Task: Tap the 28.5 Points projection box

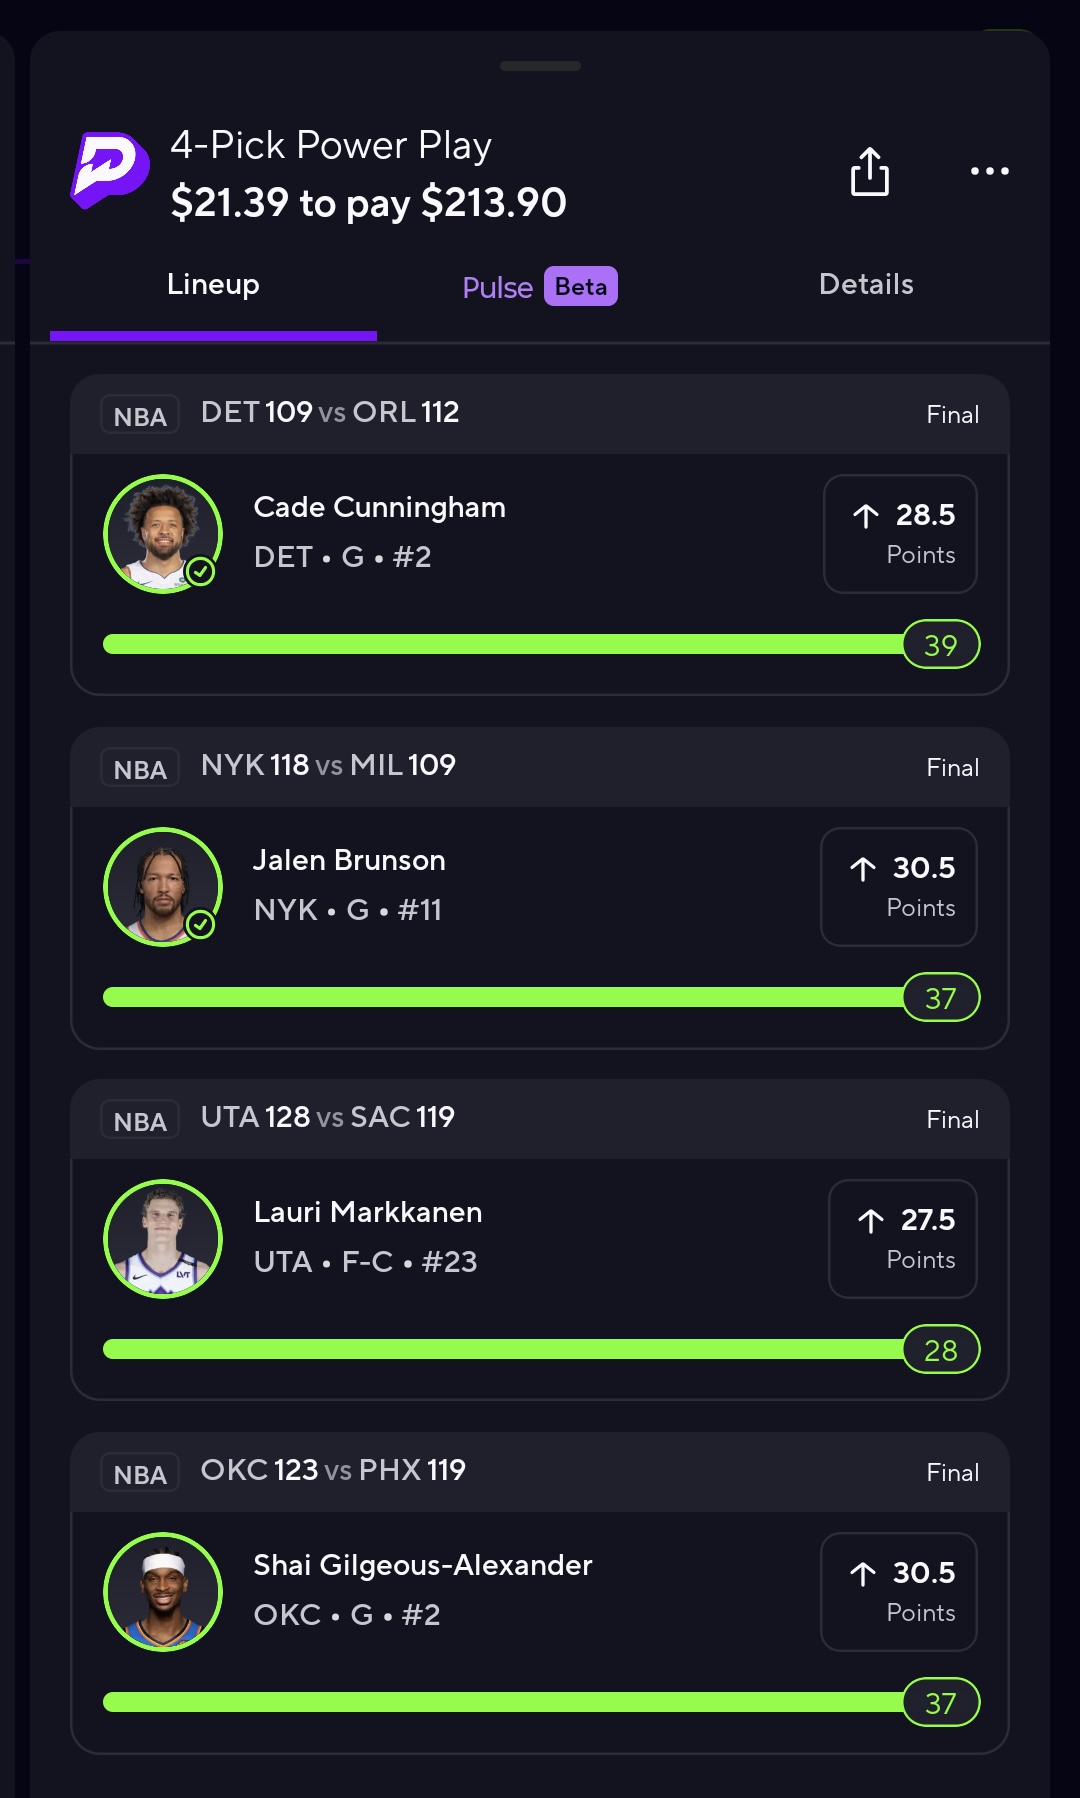Action: click(900, 533)
